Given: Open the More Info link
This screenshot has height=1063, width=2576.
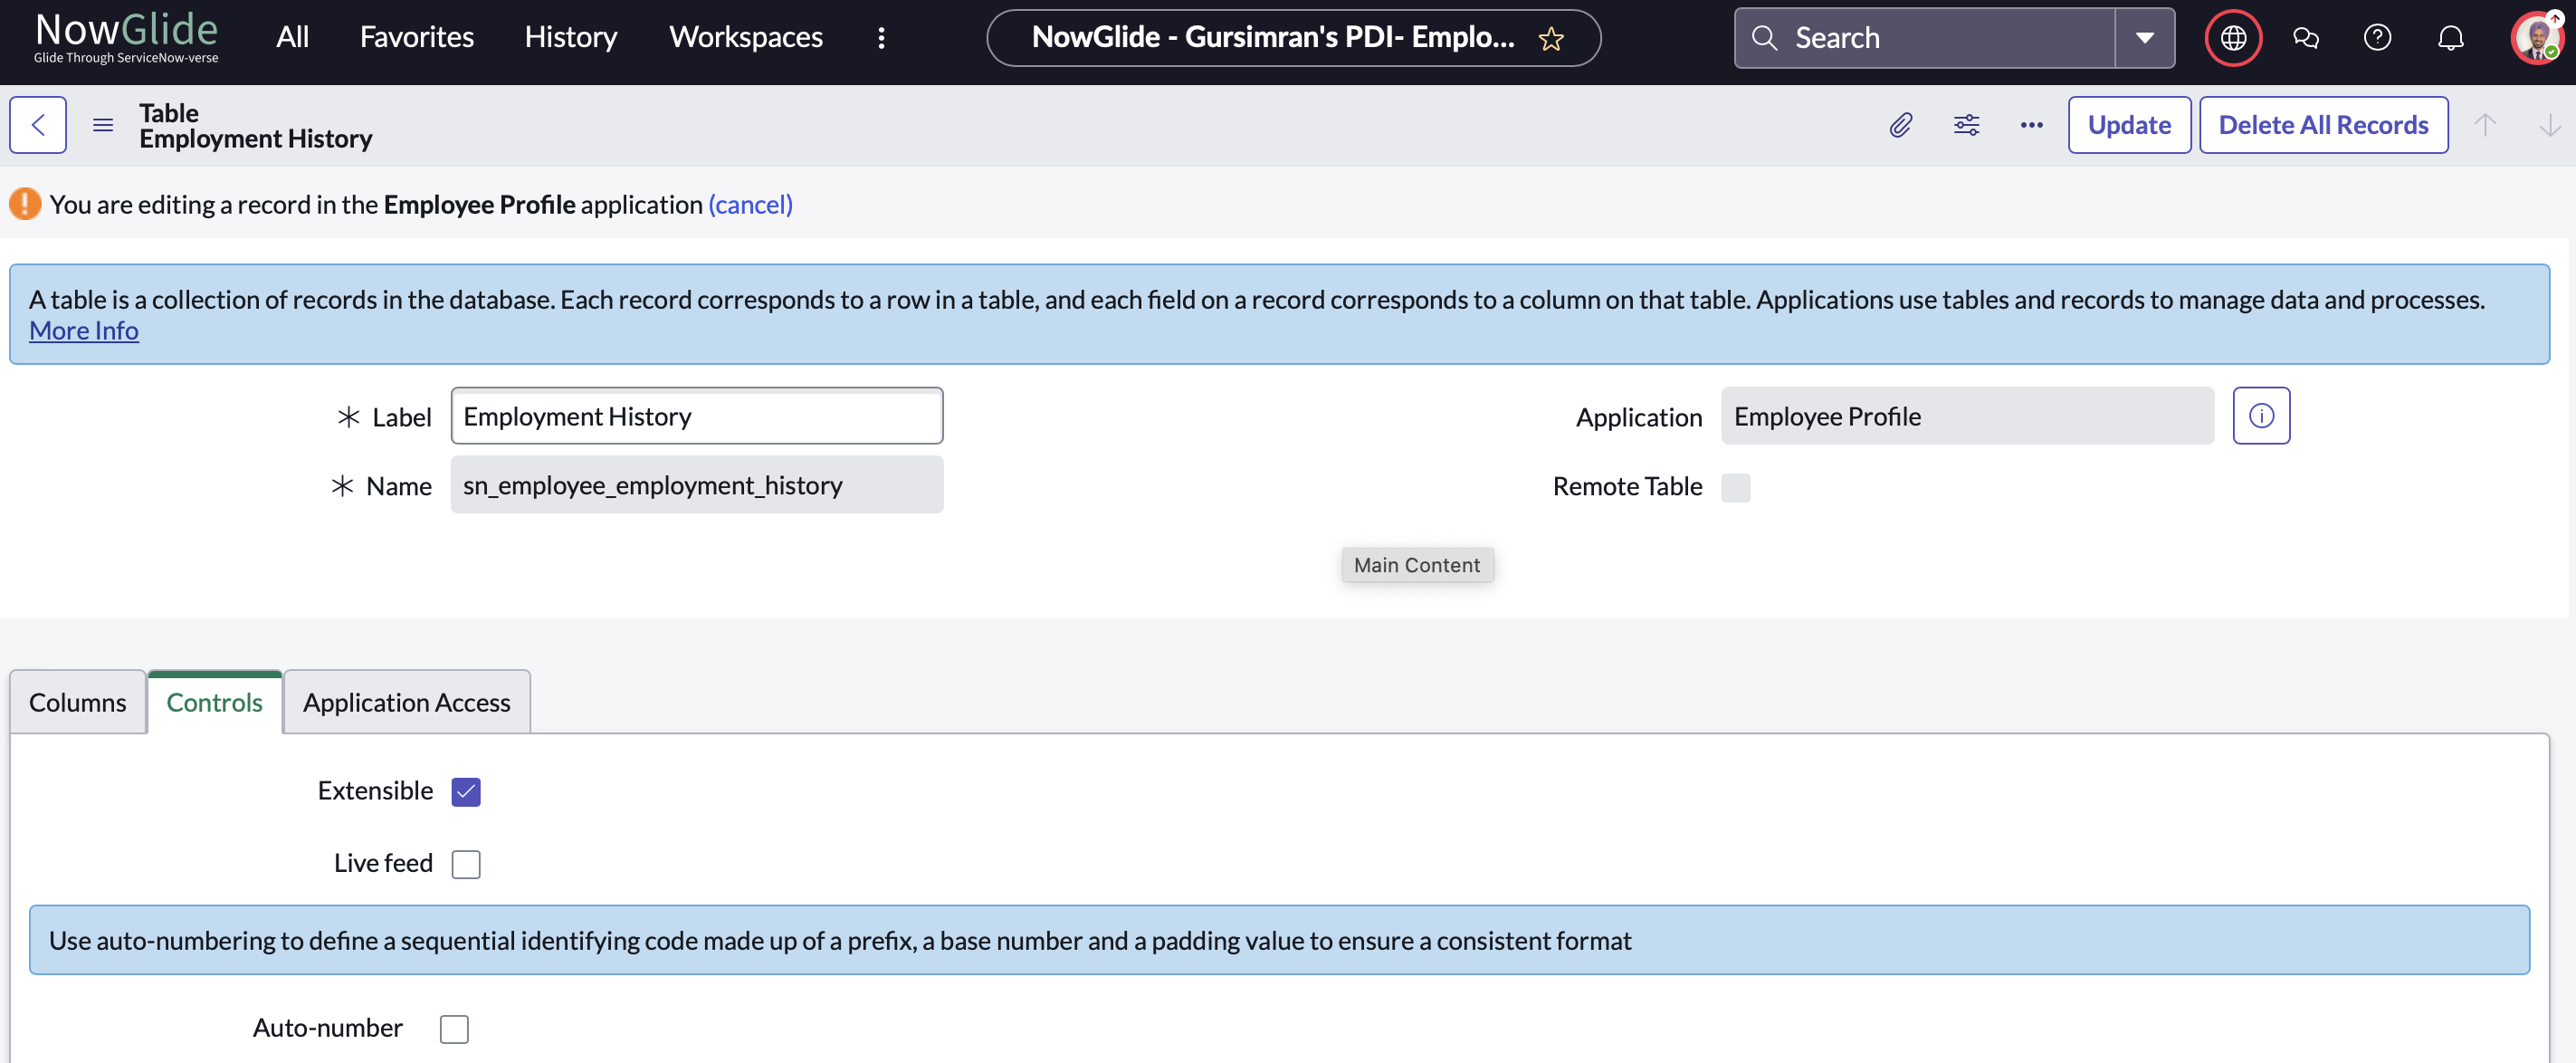Looking at the screenshot, I should point(84,331).
